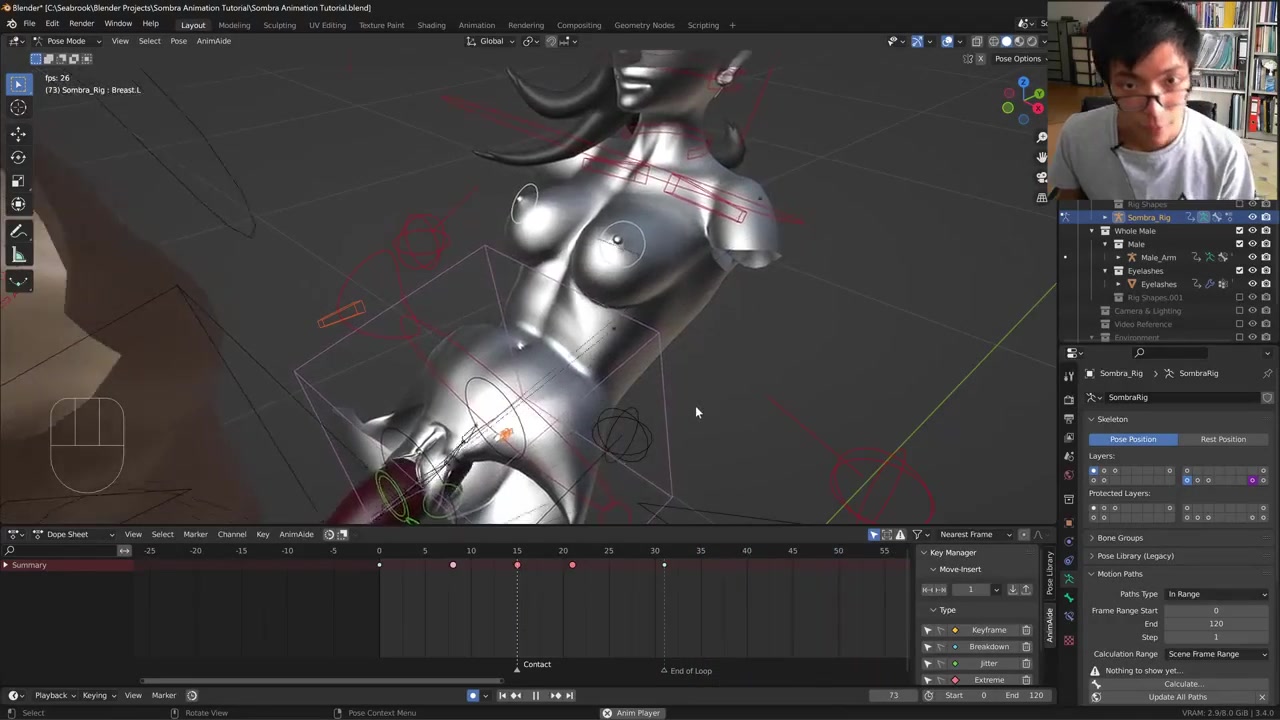
Task: Select the Move tool in the viewport toolbar
Action: click(18, 133)
